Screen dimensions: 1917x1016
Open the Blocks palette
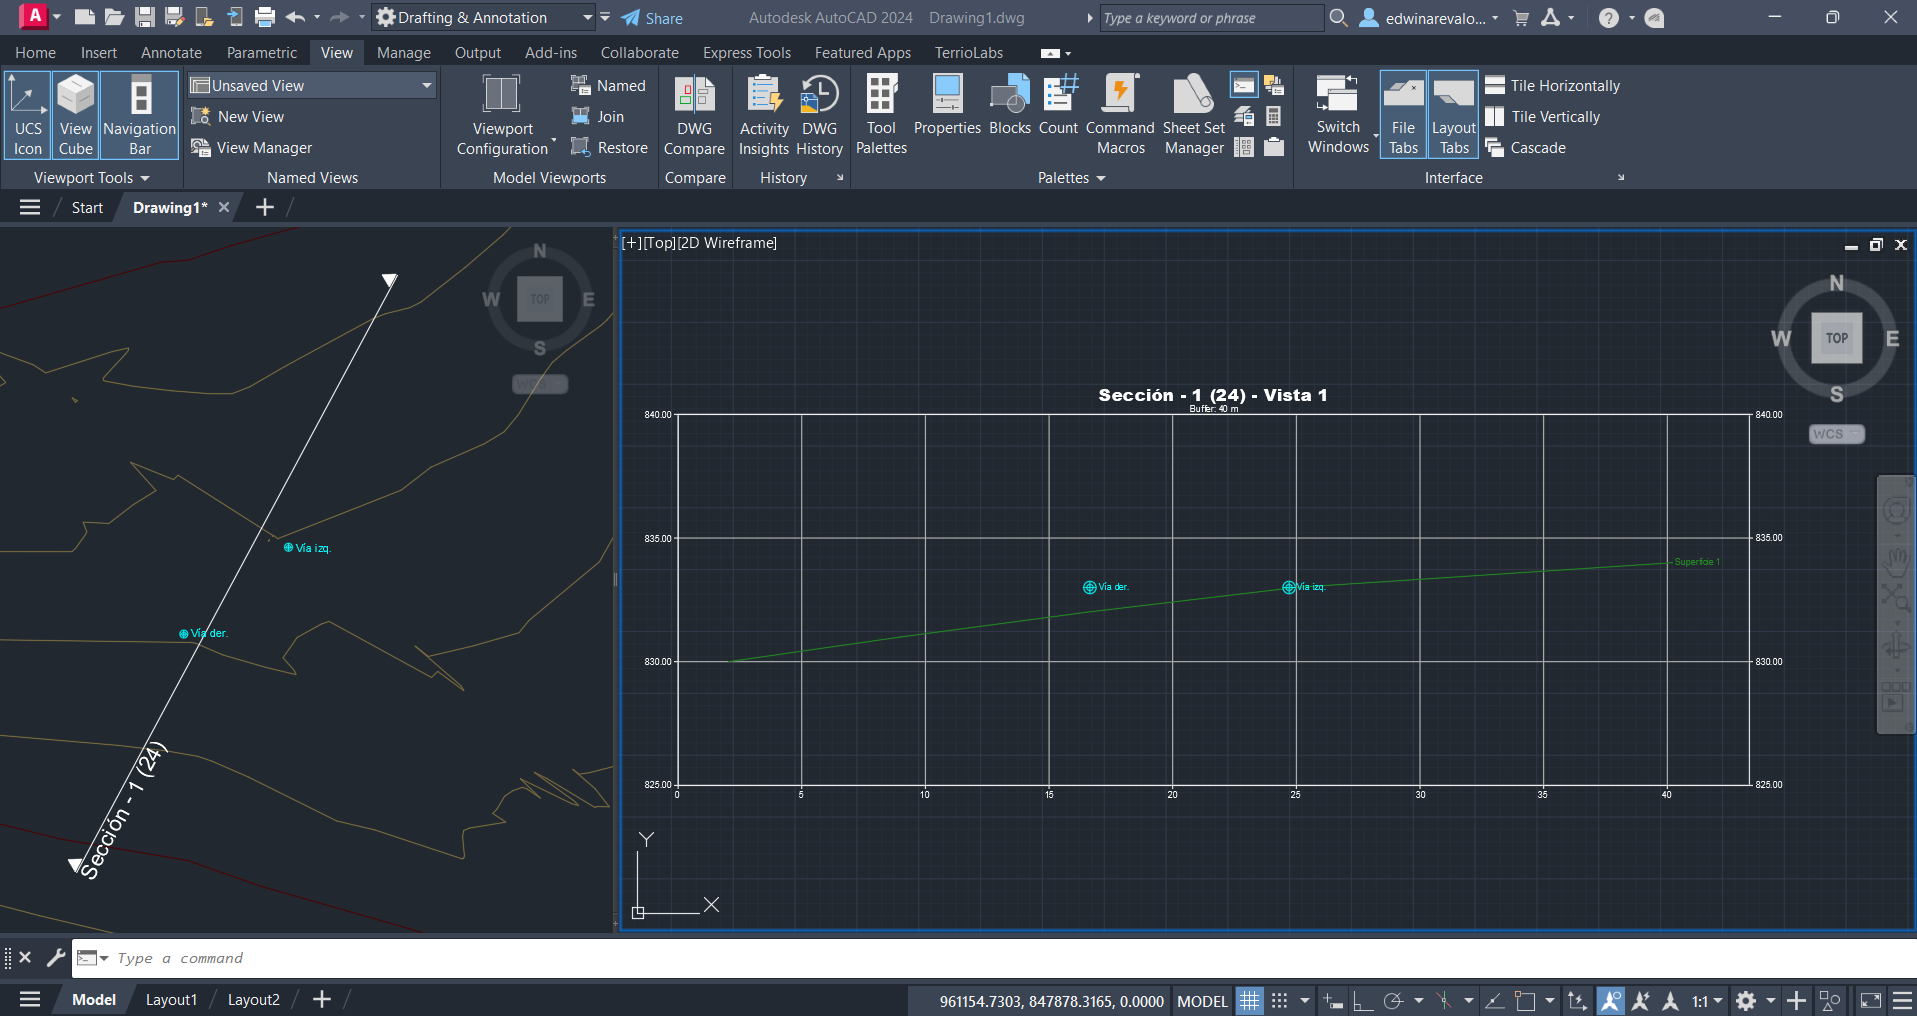click(1010, 105)
